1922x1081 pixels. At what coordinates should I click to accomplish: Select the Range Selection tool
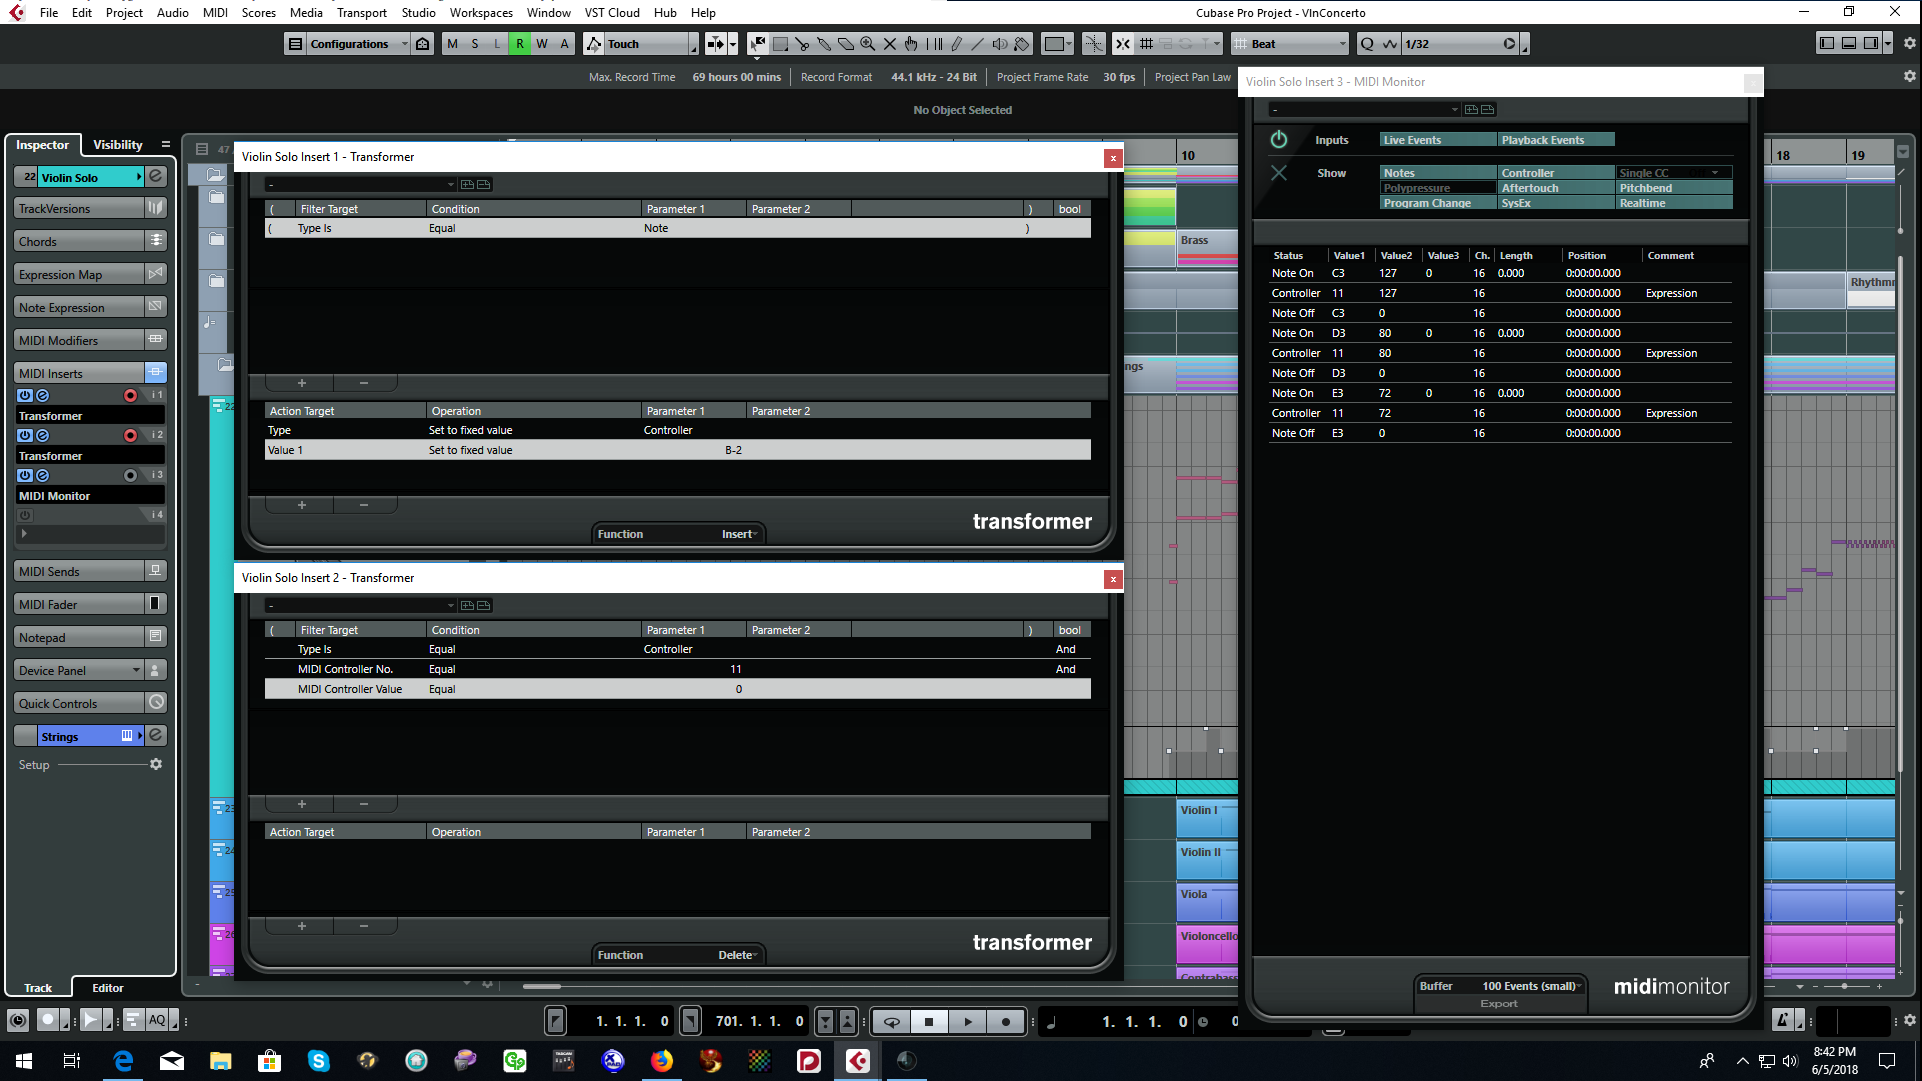tap(780, 44)
